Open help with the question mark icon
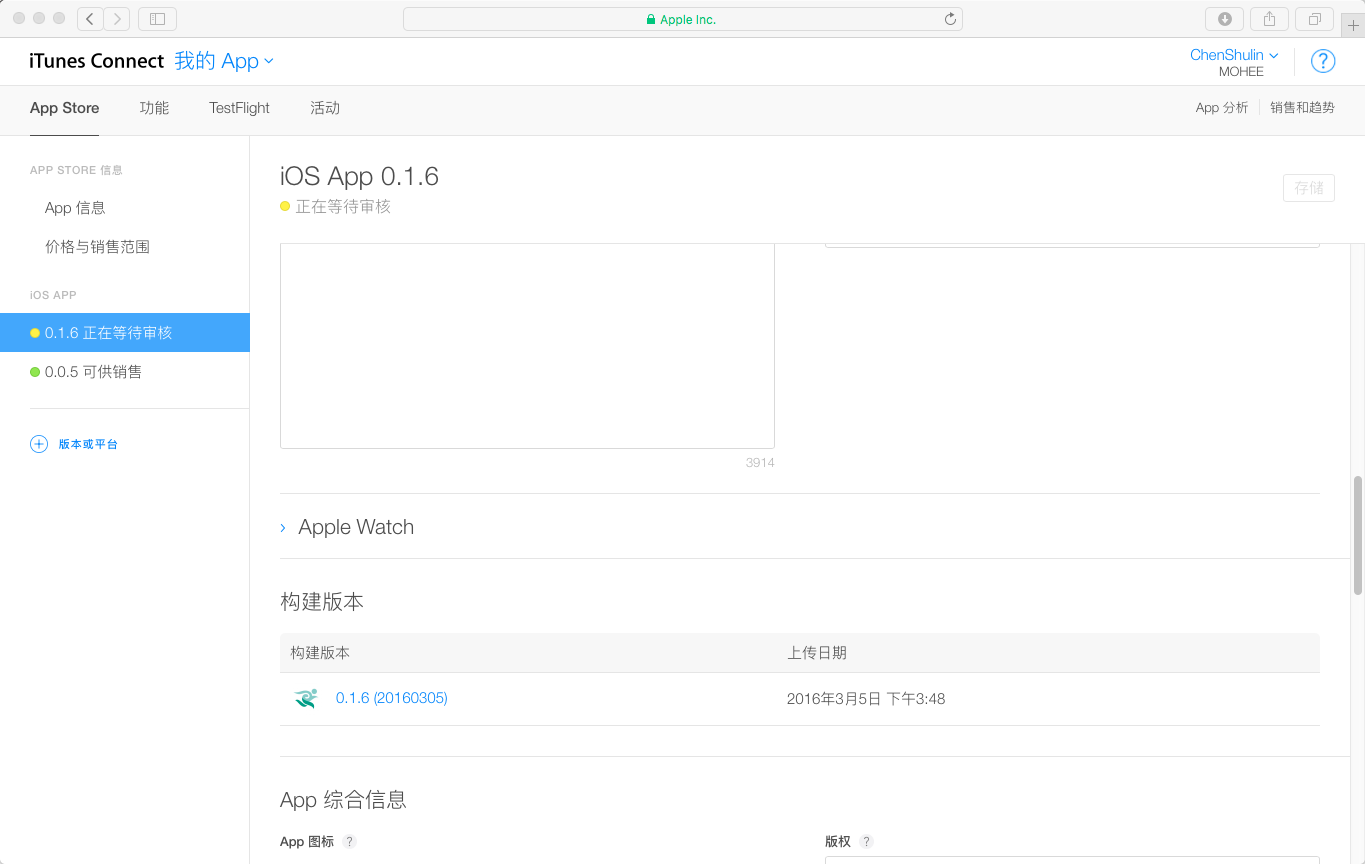1365x864 pixels. pyautogui.click(x=1323, y=61)
